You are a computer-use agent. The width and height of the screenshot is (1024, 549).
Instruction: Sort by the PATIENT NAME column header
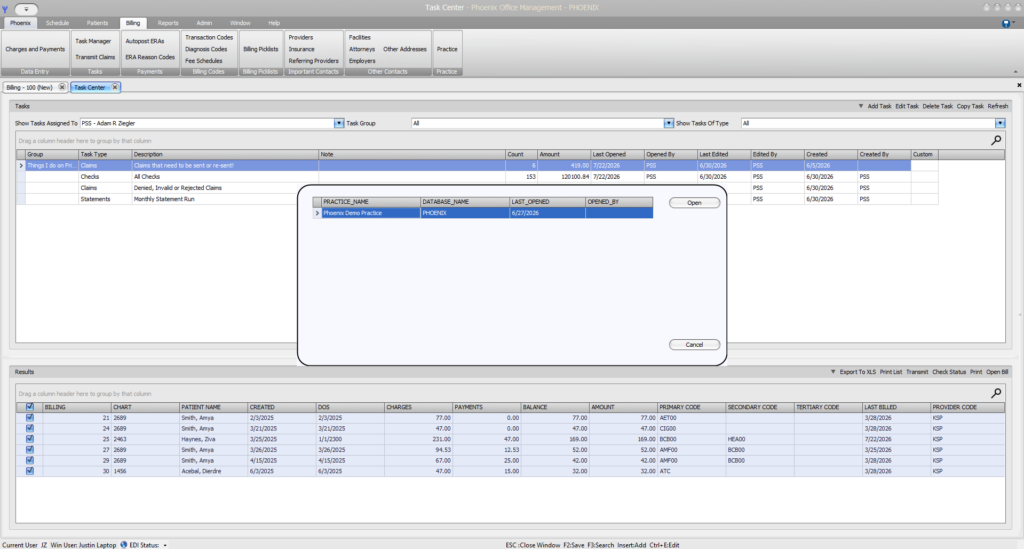click(213, 407)
